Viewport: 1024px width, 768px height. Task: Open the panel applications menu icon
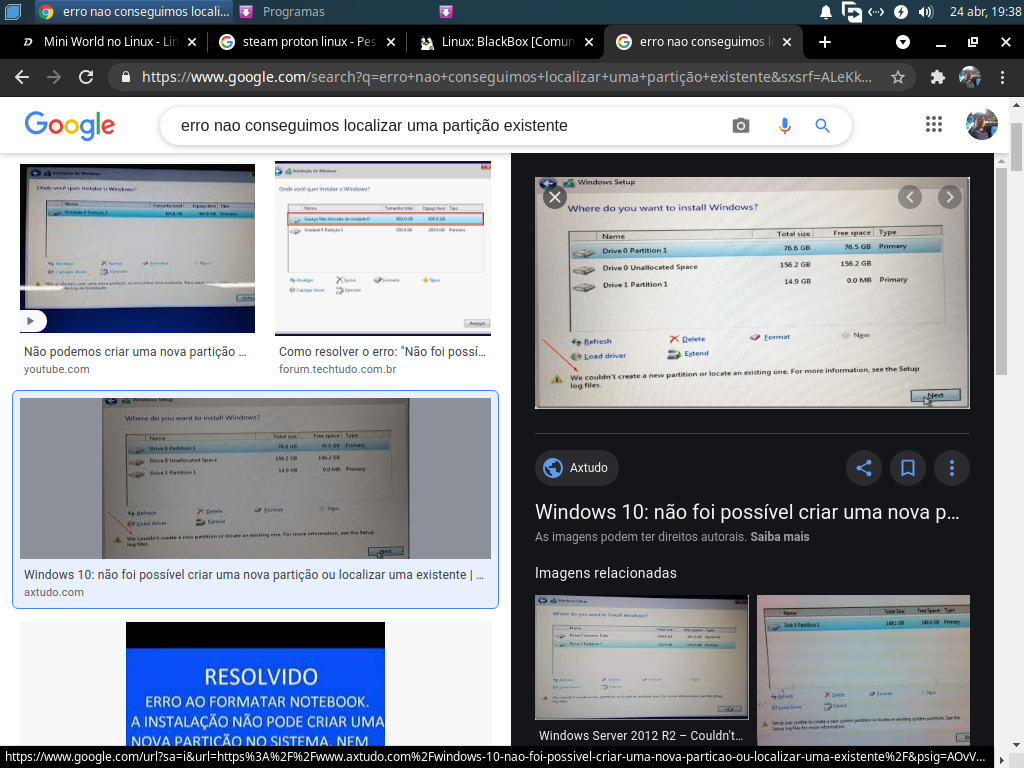(12, 12)
